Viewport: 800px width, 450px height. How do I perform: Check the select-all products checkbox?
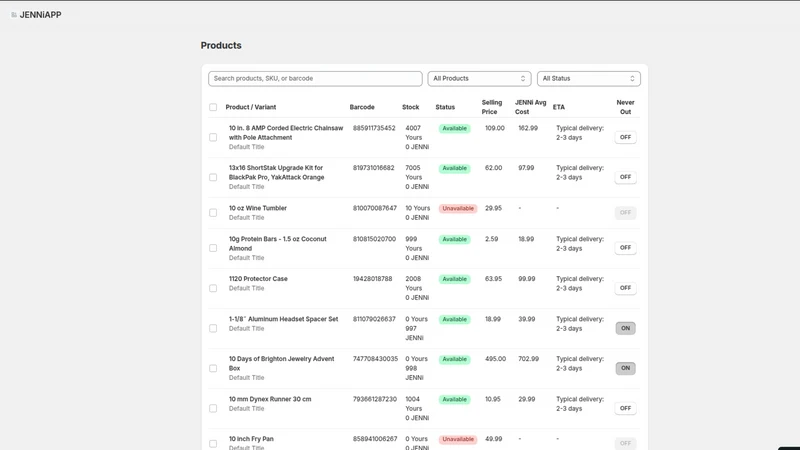[x=213, y=107]
